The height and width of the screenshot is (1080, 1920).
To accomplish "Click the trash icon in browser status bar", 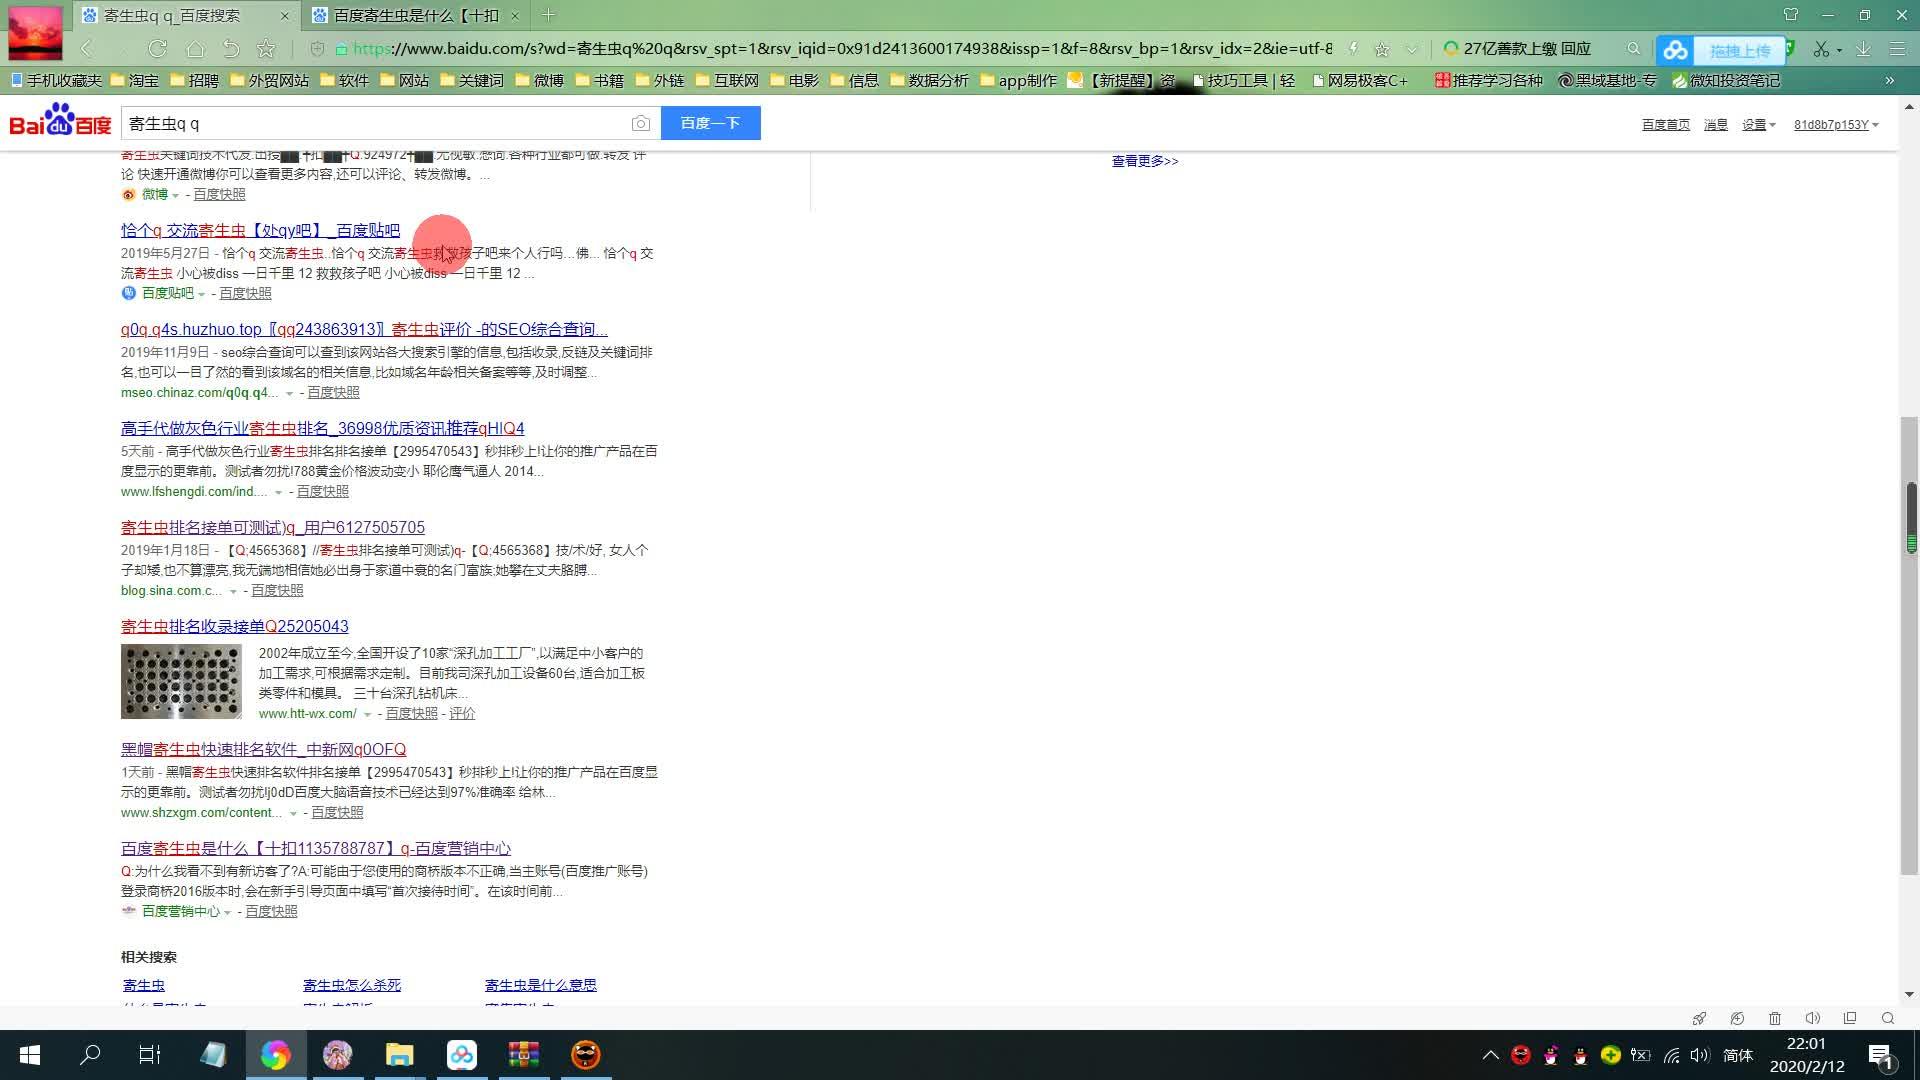I will click(1775, 1018).
